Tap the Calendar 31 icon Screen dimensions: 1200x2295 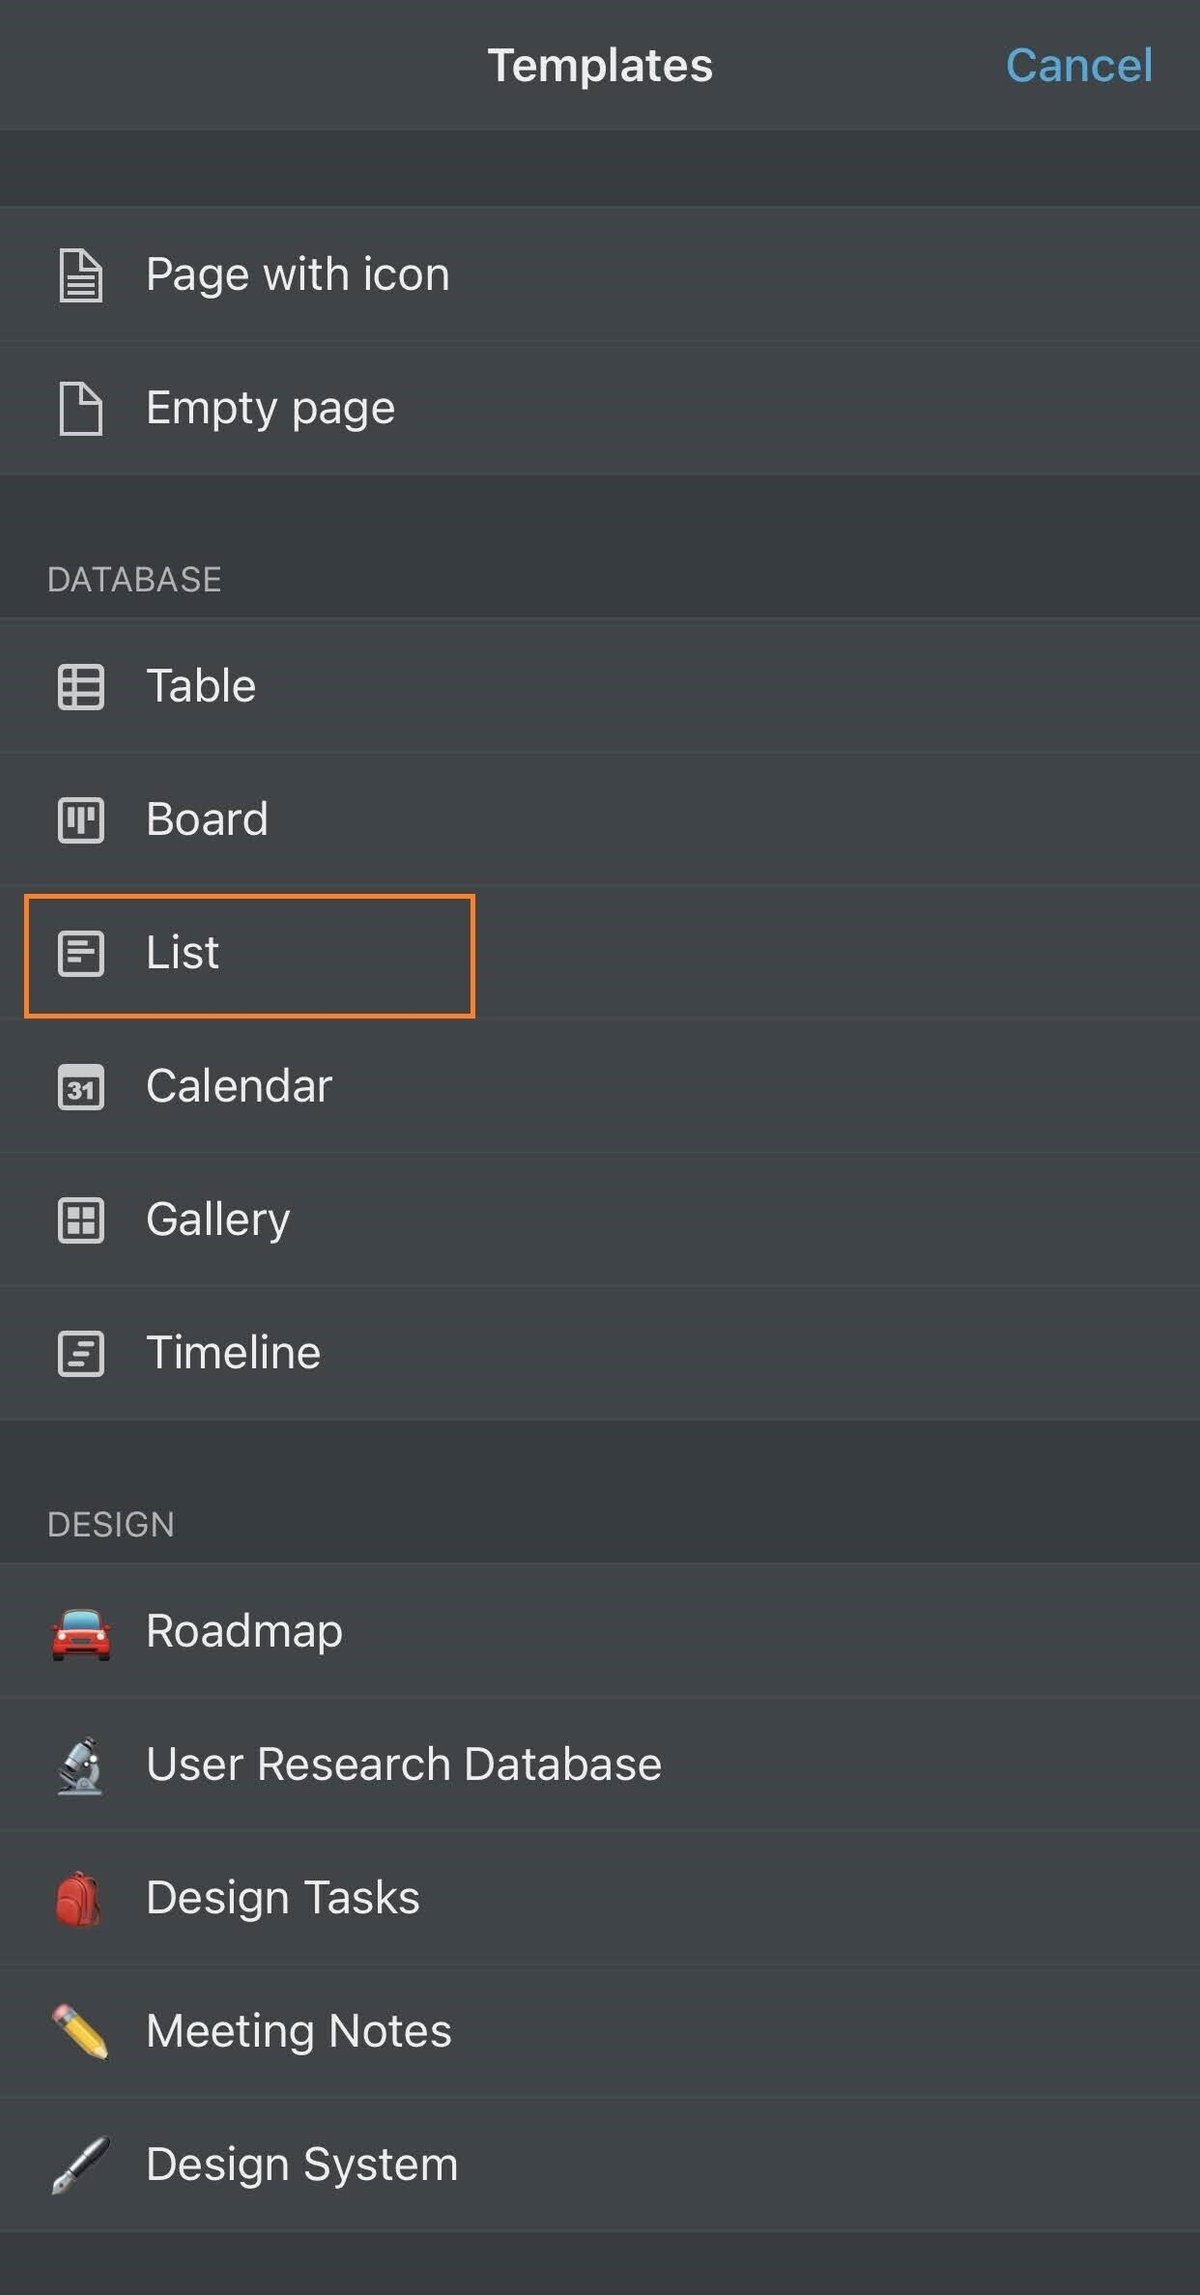click(x=81, y=1087)
